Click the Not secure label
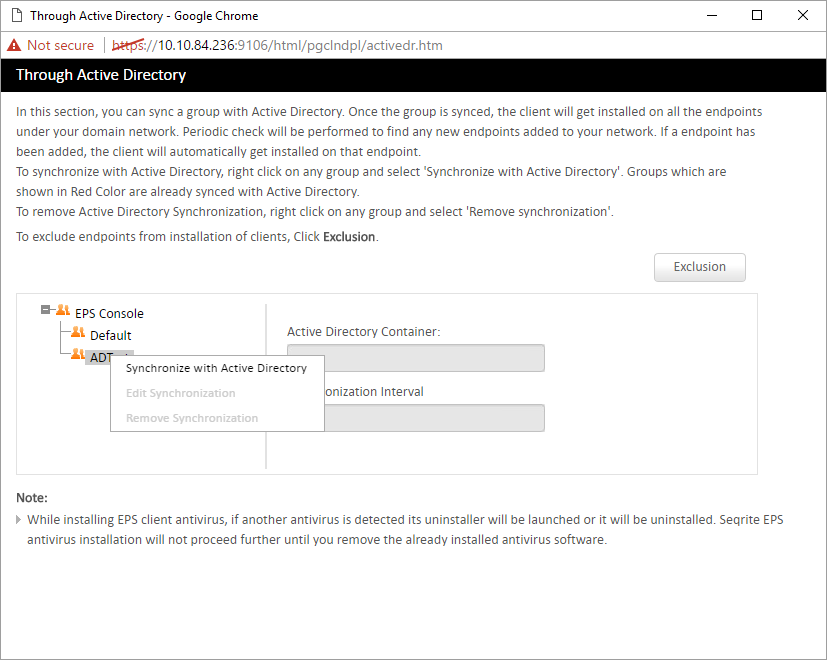 coord(61,45)
